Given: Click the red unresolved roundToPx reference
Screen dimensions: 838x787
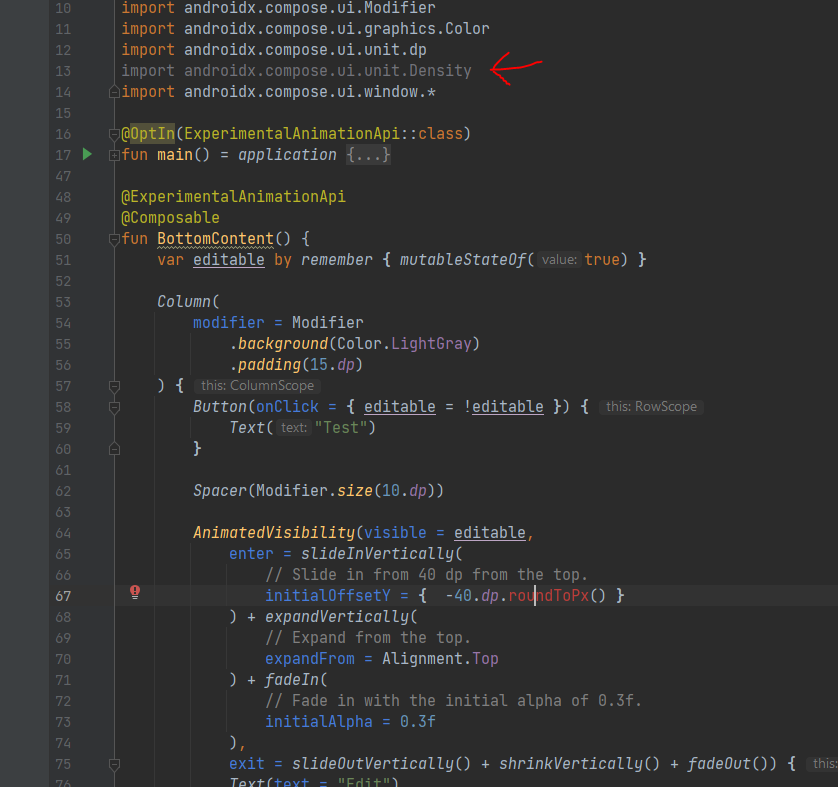Looking at the screenshot, I should (548, 596).
